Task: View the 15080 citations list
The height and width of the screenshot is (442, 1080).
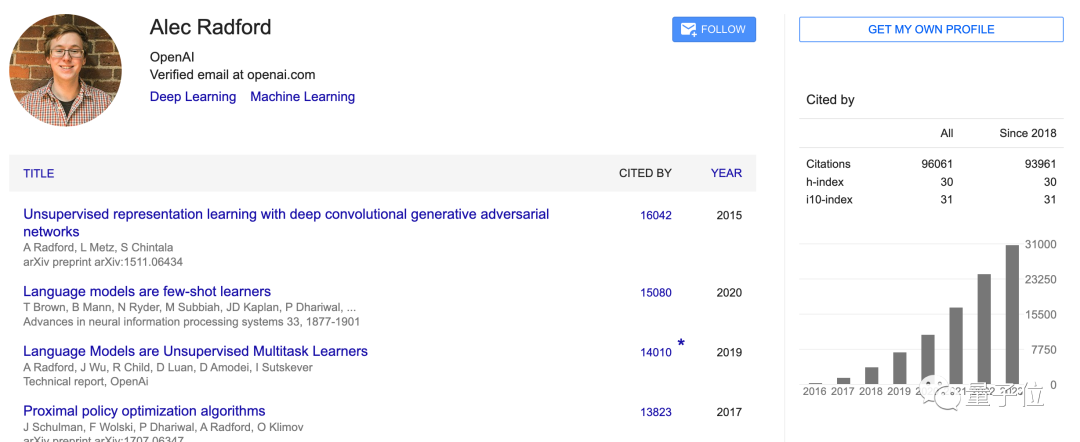Action: [x=656, y=293]
